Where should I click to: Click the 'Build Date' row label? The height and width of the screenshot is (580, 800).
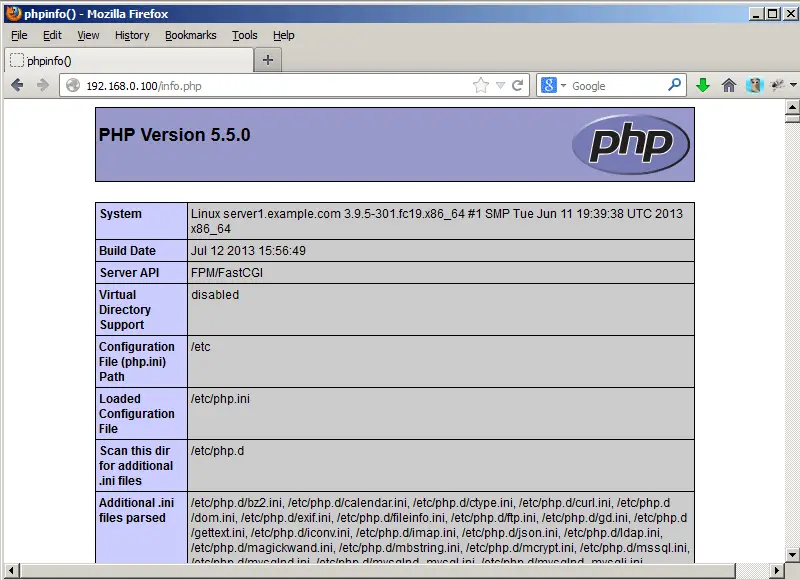point(127,250)
